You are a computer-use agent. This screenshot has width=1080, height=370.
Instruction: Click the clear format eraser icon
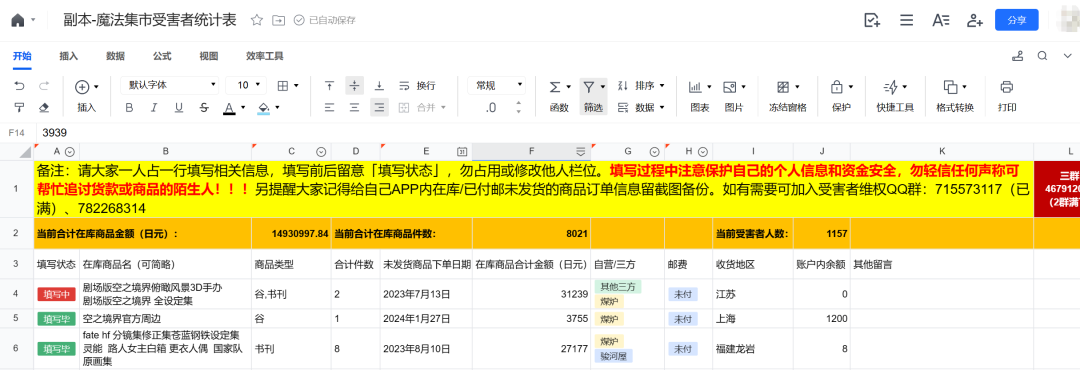(43, 107)
